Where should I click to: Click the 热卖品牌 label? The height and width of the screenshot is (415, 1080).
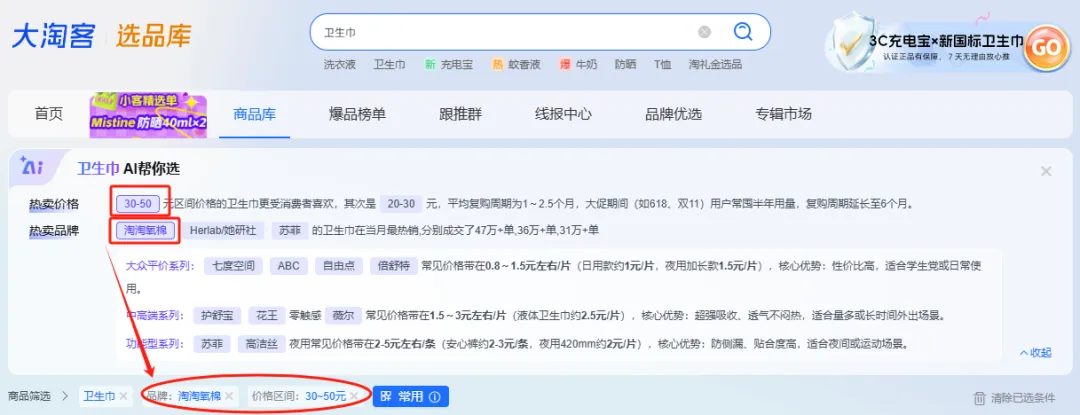[x=54, y=231]
